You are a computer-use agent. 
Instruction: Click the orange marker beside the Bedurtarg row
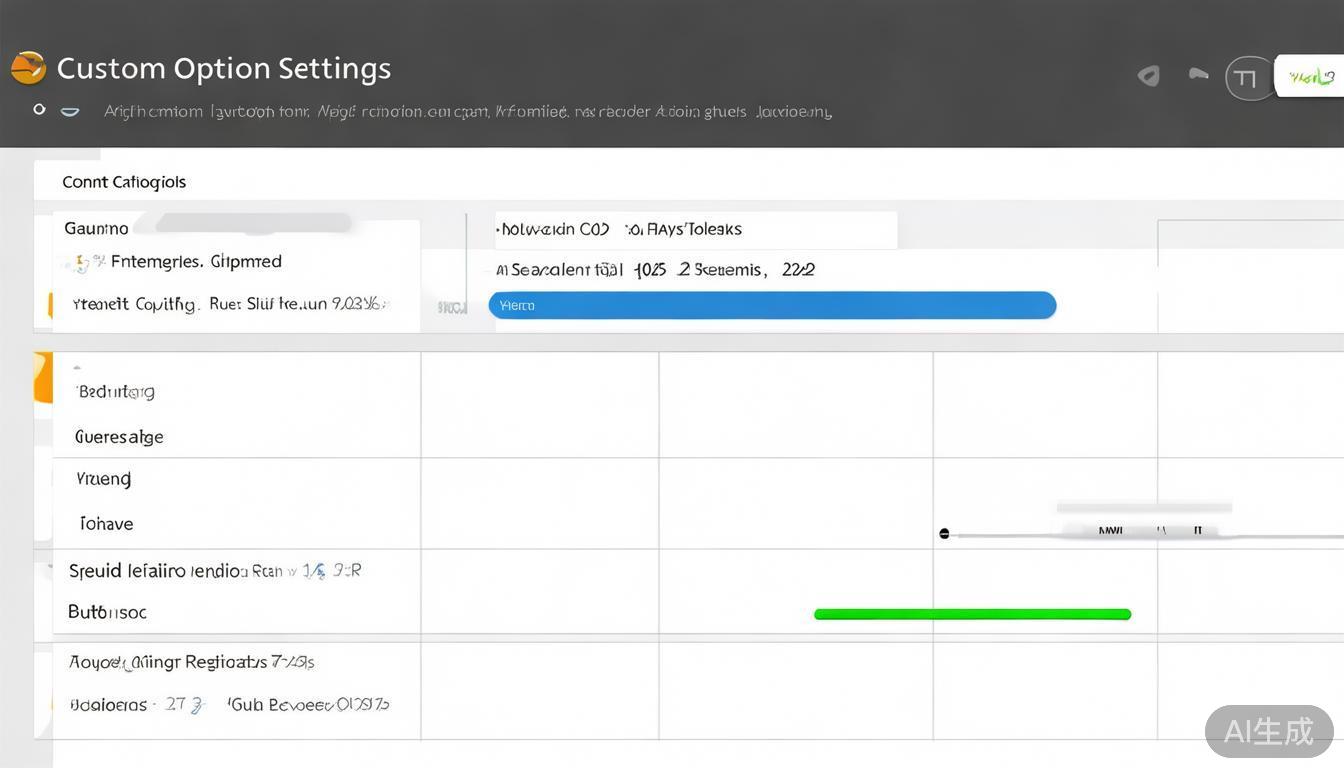click(x=43, y=377)
